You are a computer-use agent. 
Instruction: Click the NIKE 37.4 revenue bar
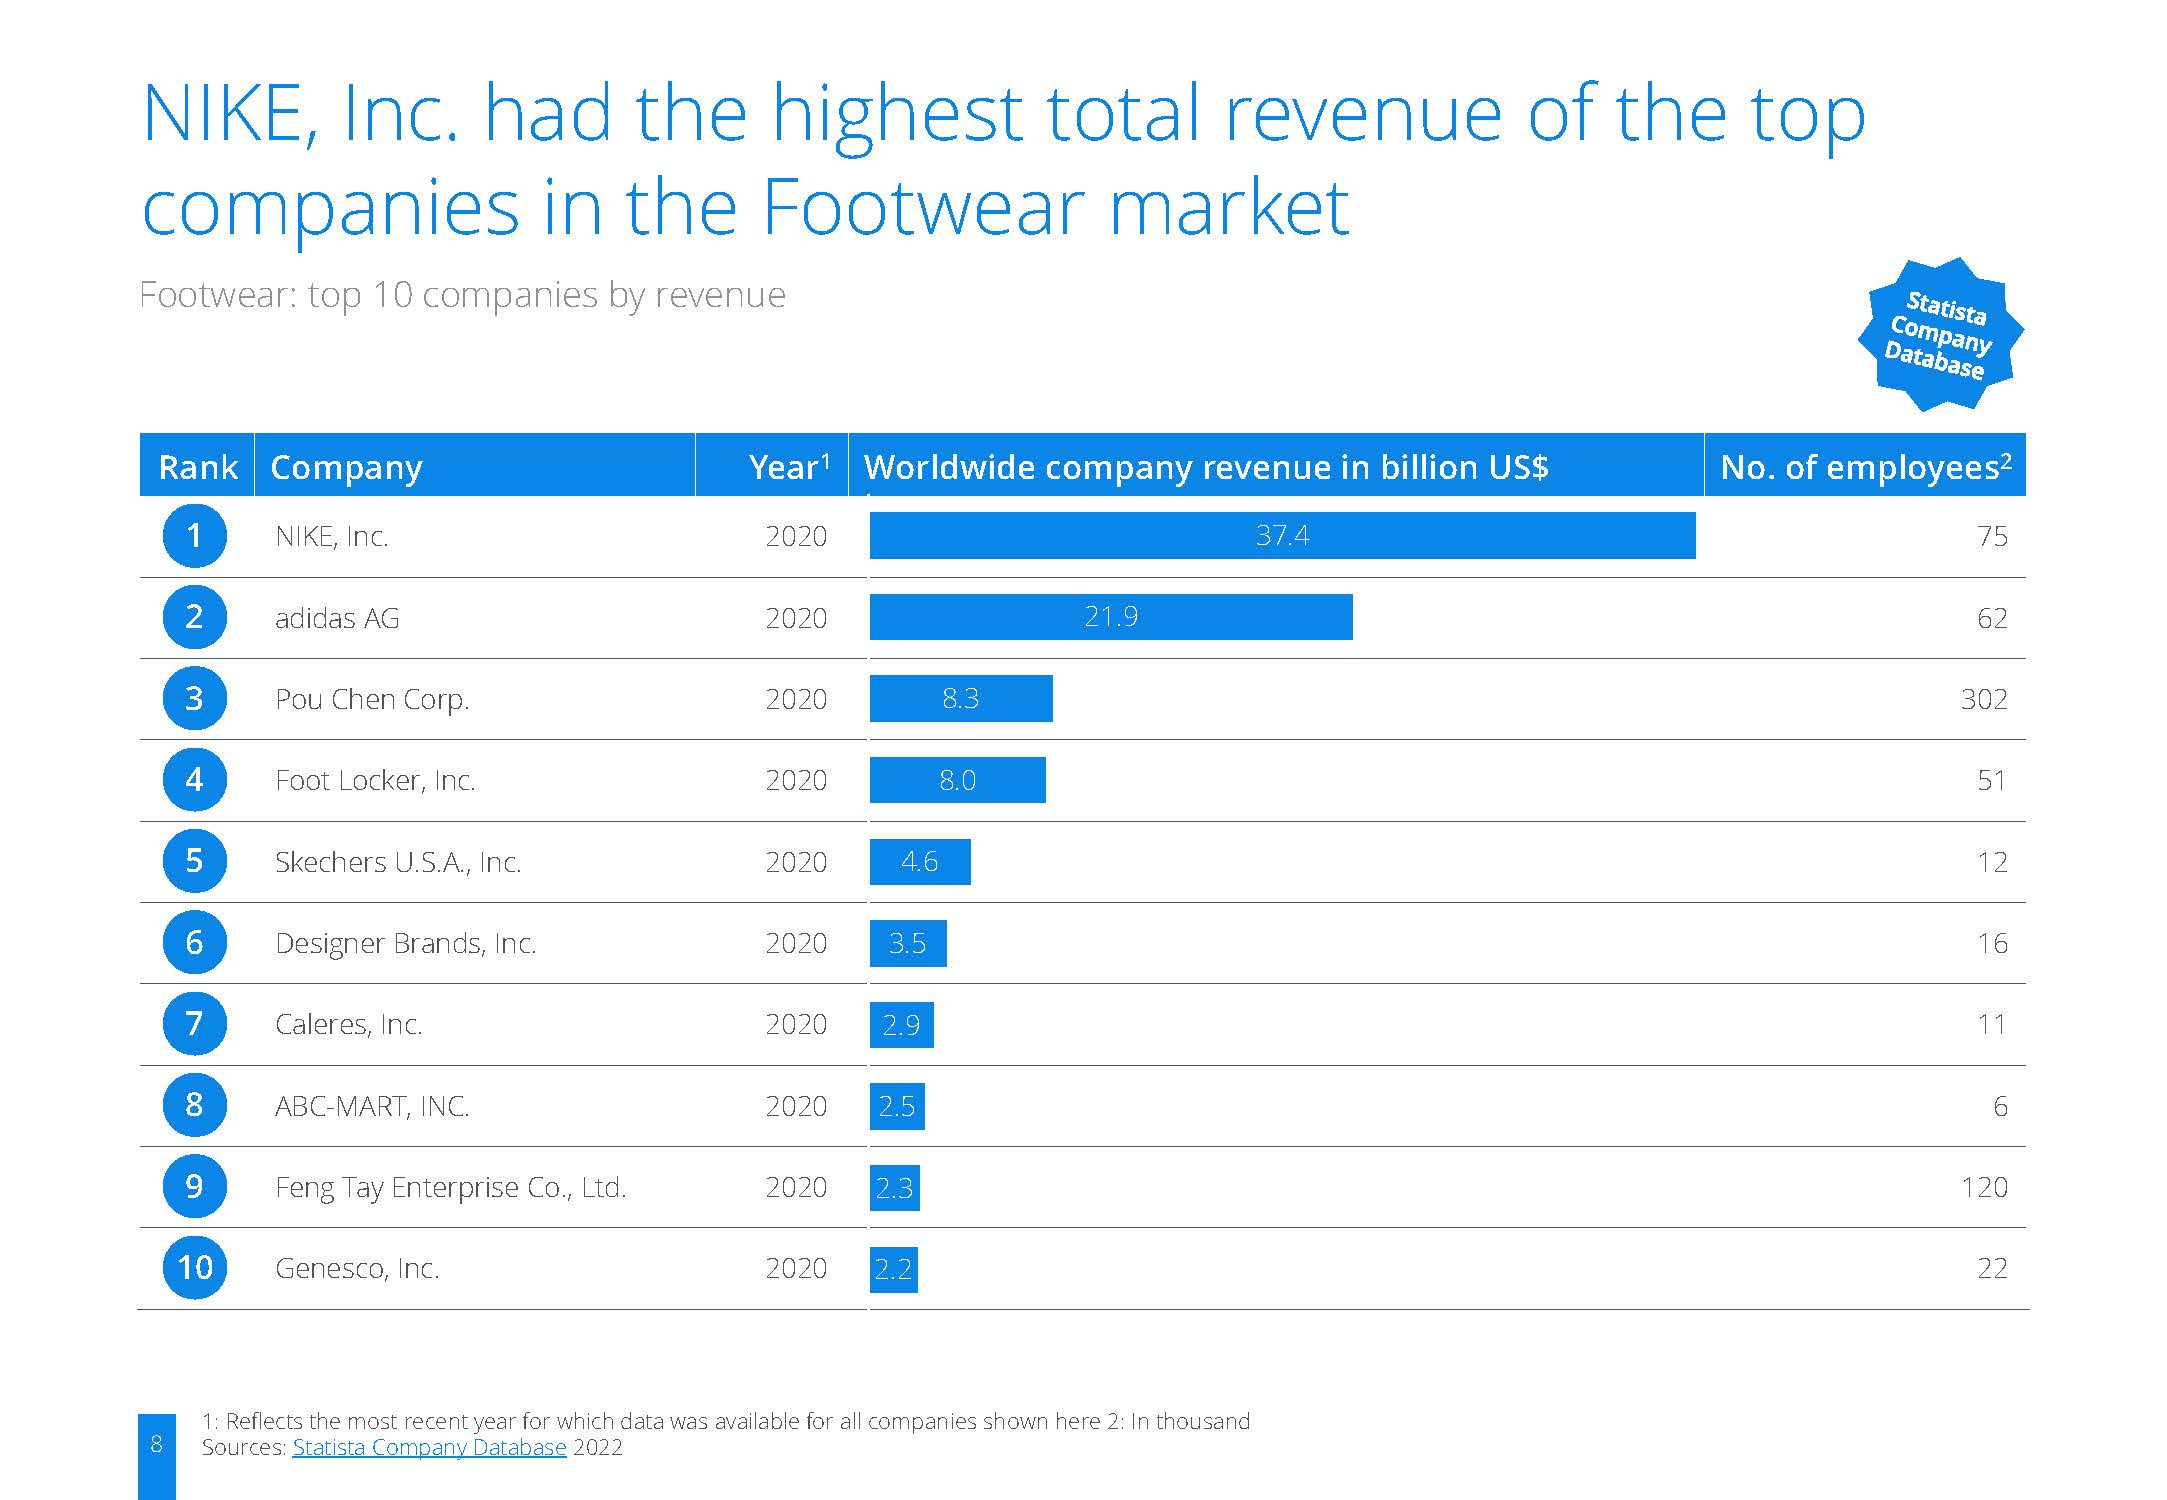point(1282,535)
